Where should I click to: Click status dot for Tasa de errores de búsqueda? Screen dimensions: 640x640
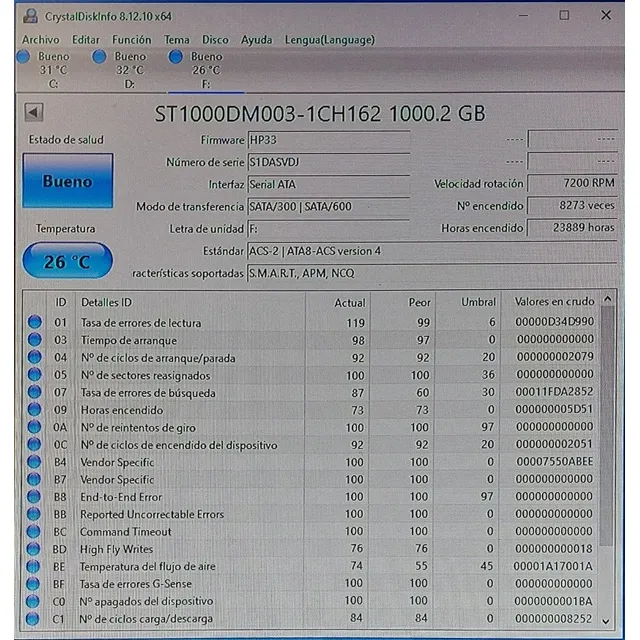pos(35,392)
